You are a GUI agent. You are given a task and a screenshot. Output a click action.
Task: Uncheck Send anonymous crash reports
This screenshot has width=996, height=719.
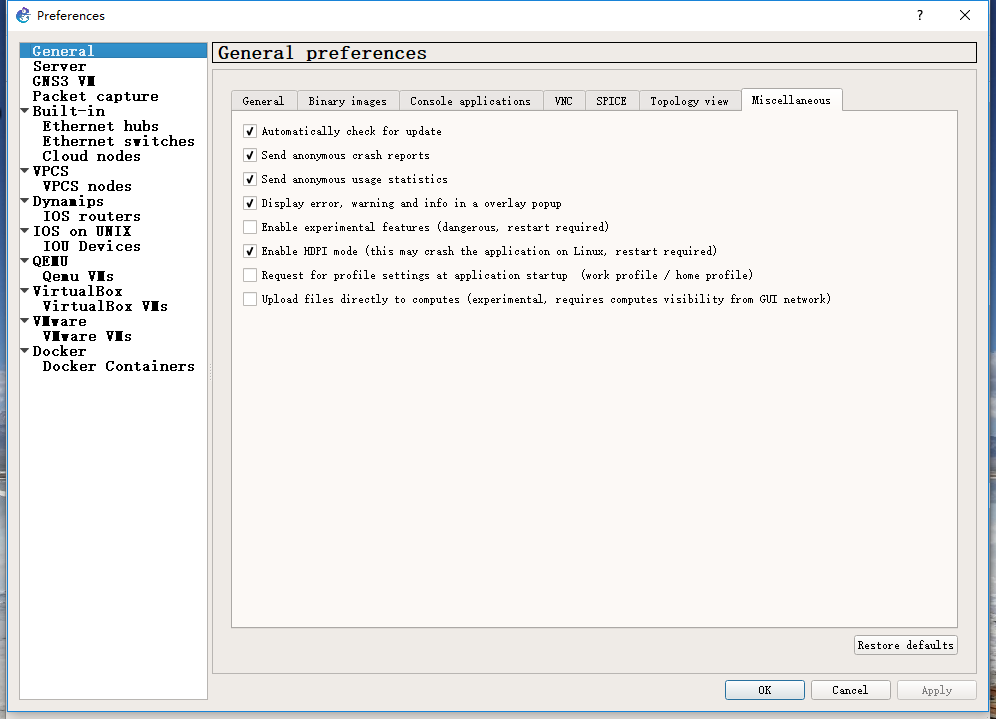(250, 155)
